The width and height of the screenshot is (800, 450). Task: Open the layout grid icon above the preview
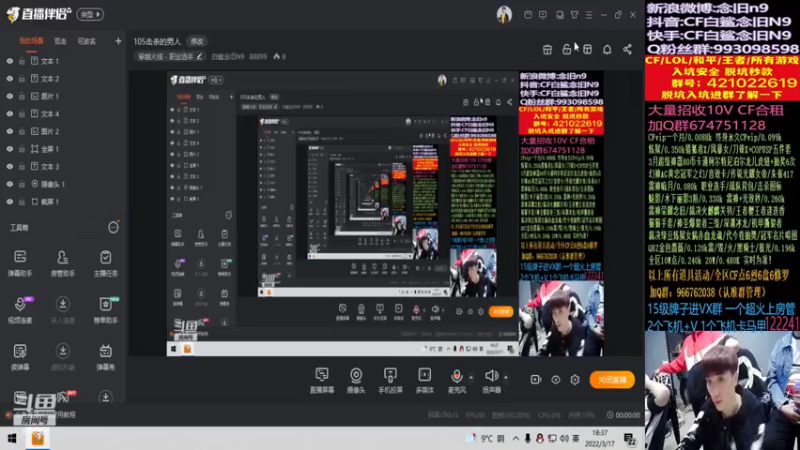click(588, 49)
